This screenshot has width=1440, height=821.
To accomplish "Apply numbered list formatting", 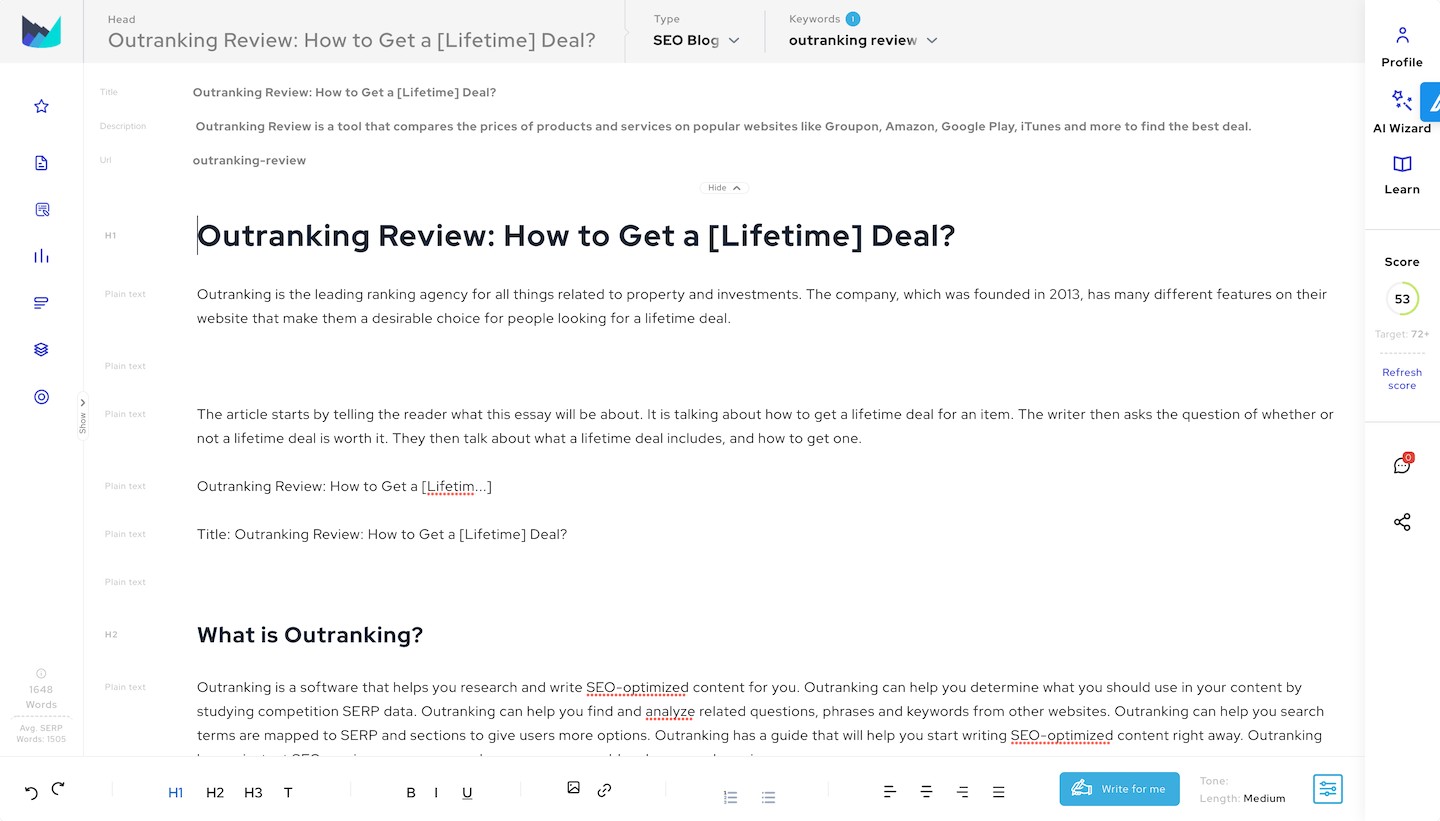I will point(730,797).
